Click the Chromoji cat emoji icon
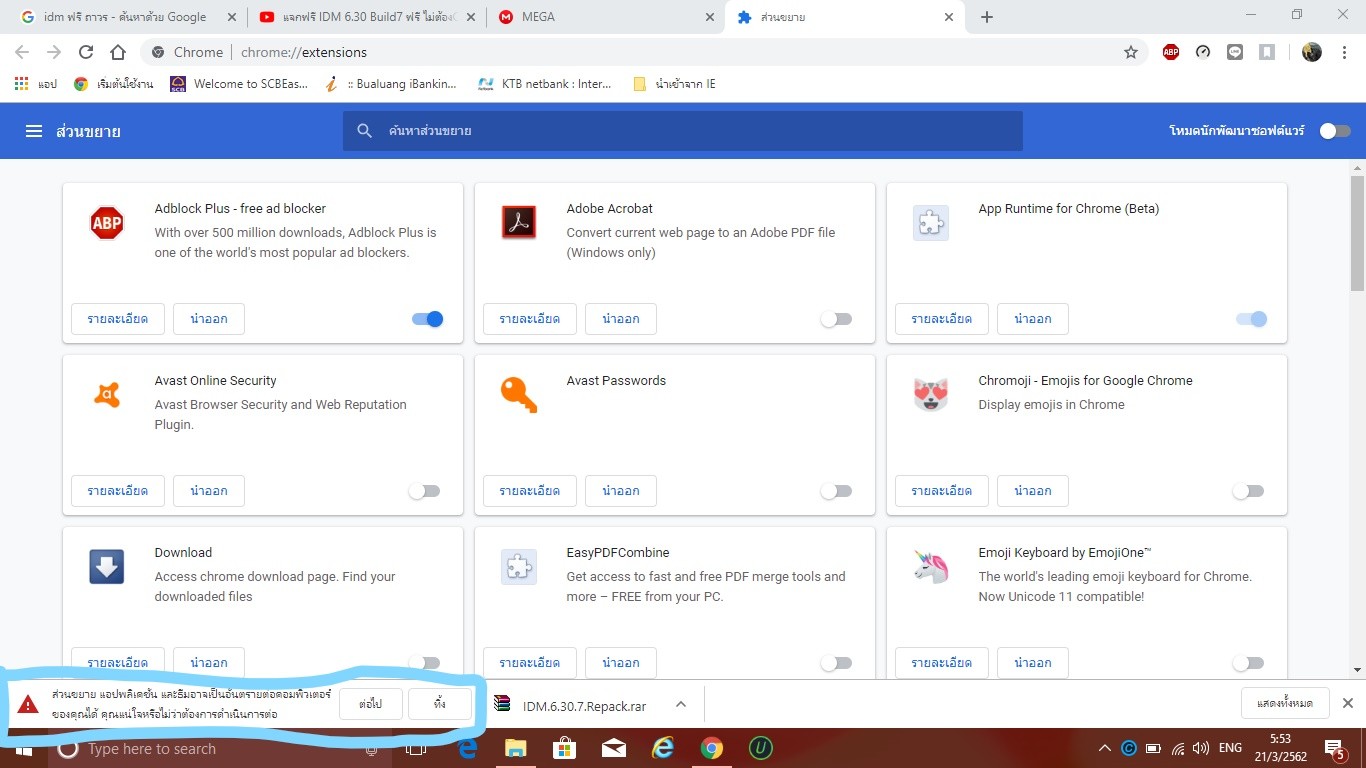The width and height of the screenshot is (1366, 768). click(931, 395)
